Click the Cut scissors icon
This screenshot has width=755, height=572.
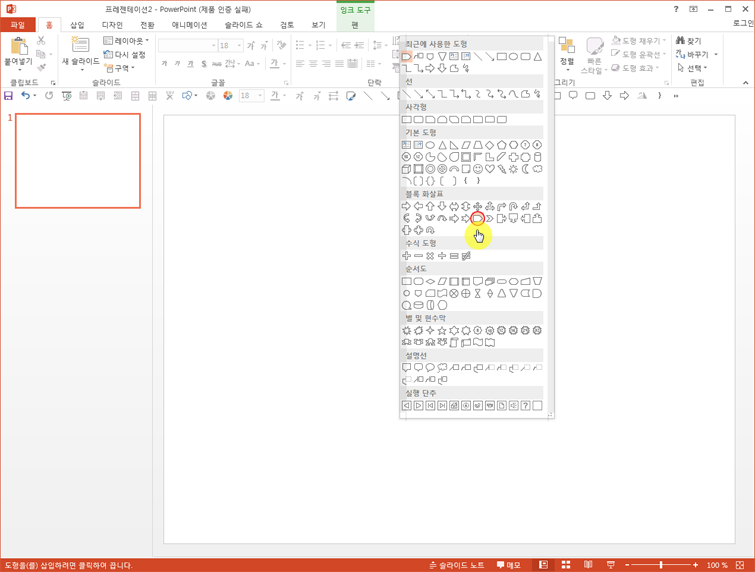(x=41, y=40)
